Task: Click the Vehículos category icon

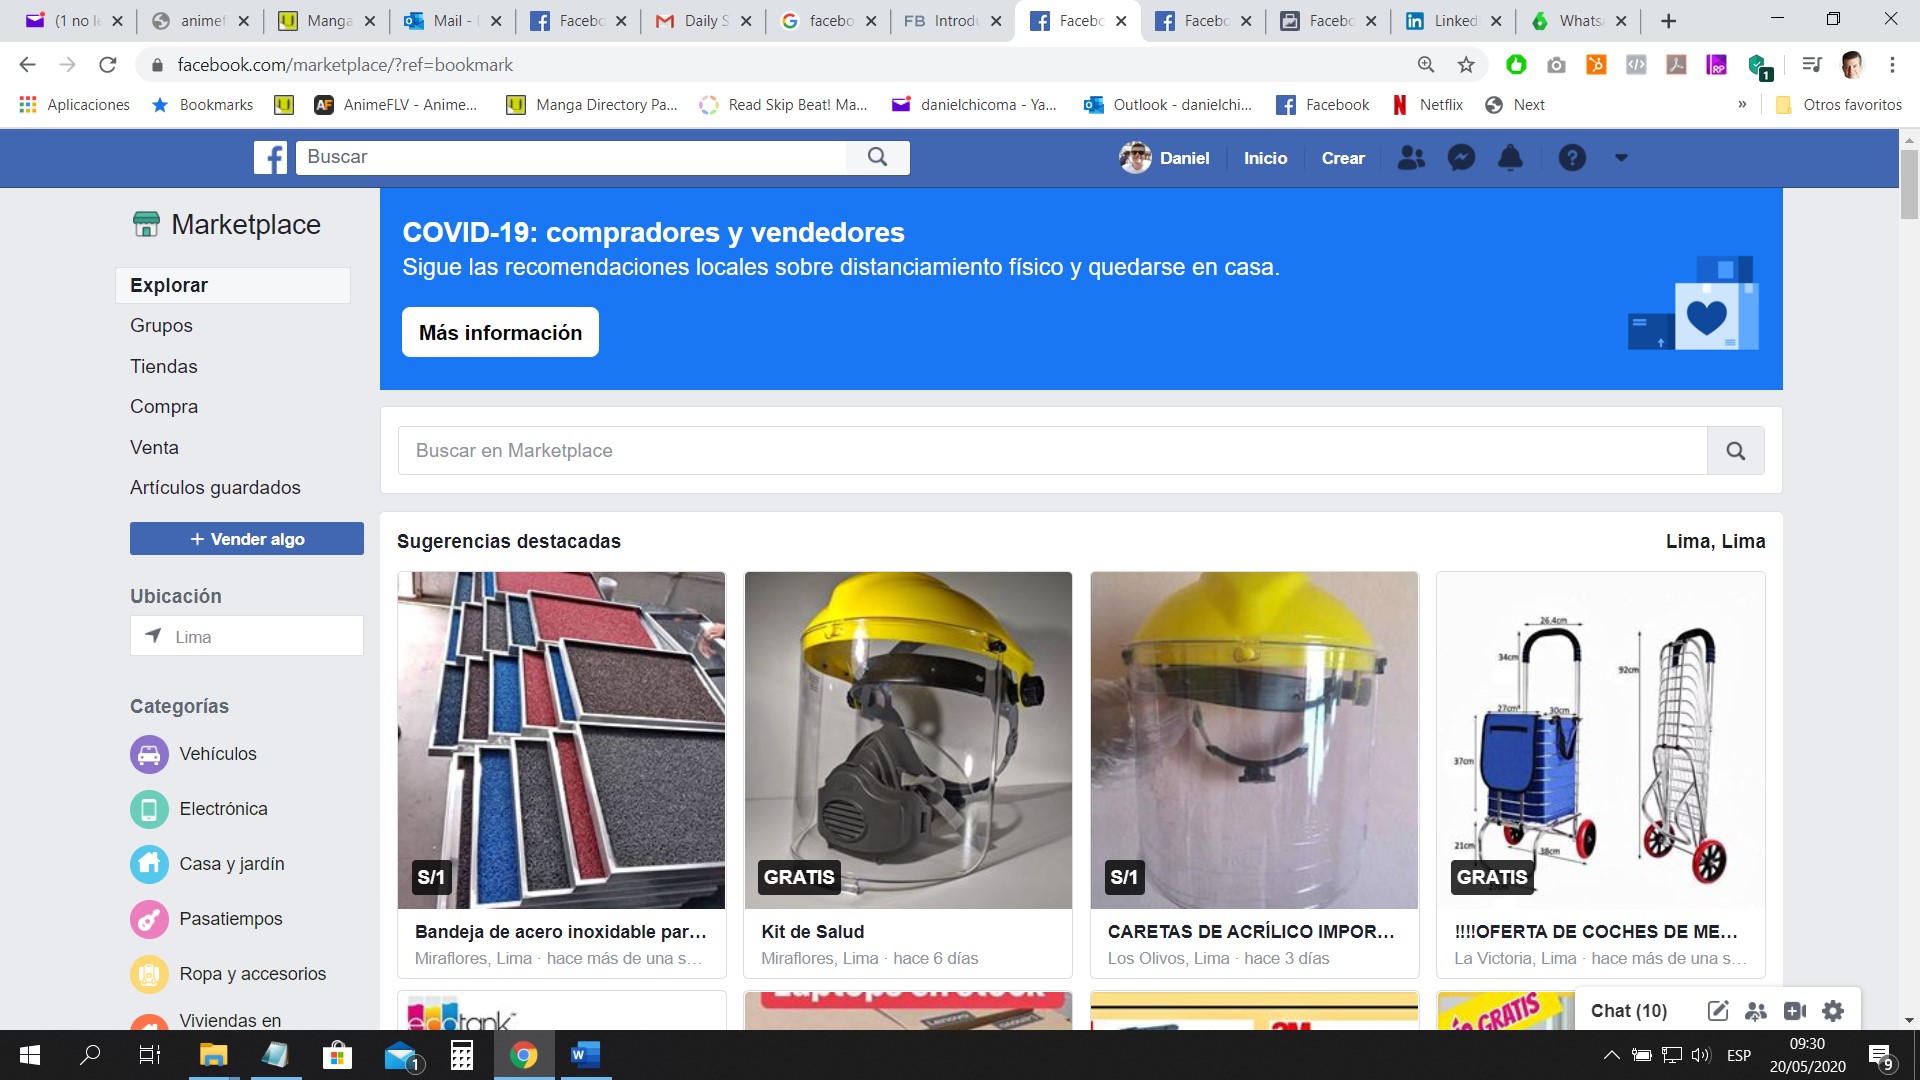Action: (149, 754)
